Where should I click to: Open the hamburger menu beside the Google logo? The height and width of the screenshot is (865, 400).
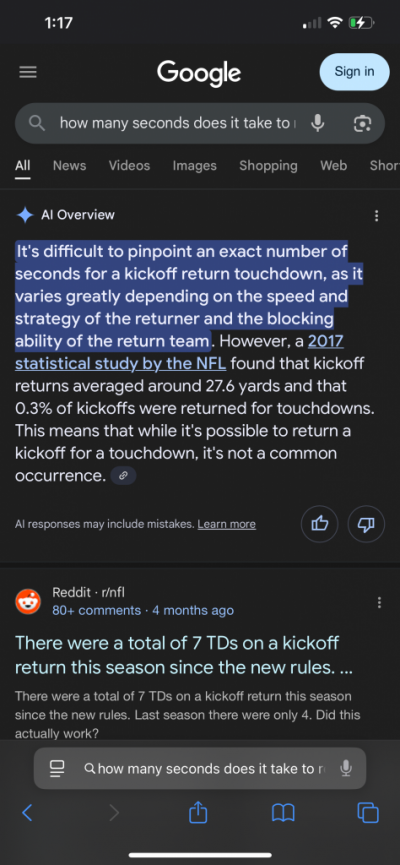[x=28, y=72]
